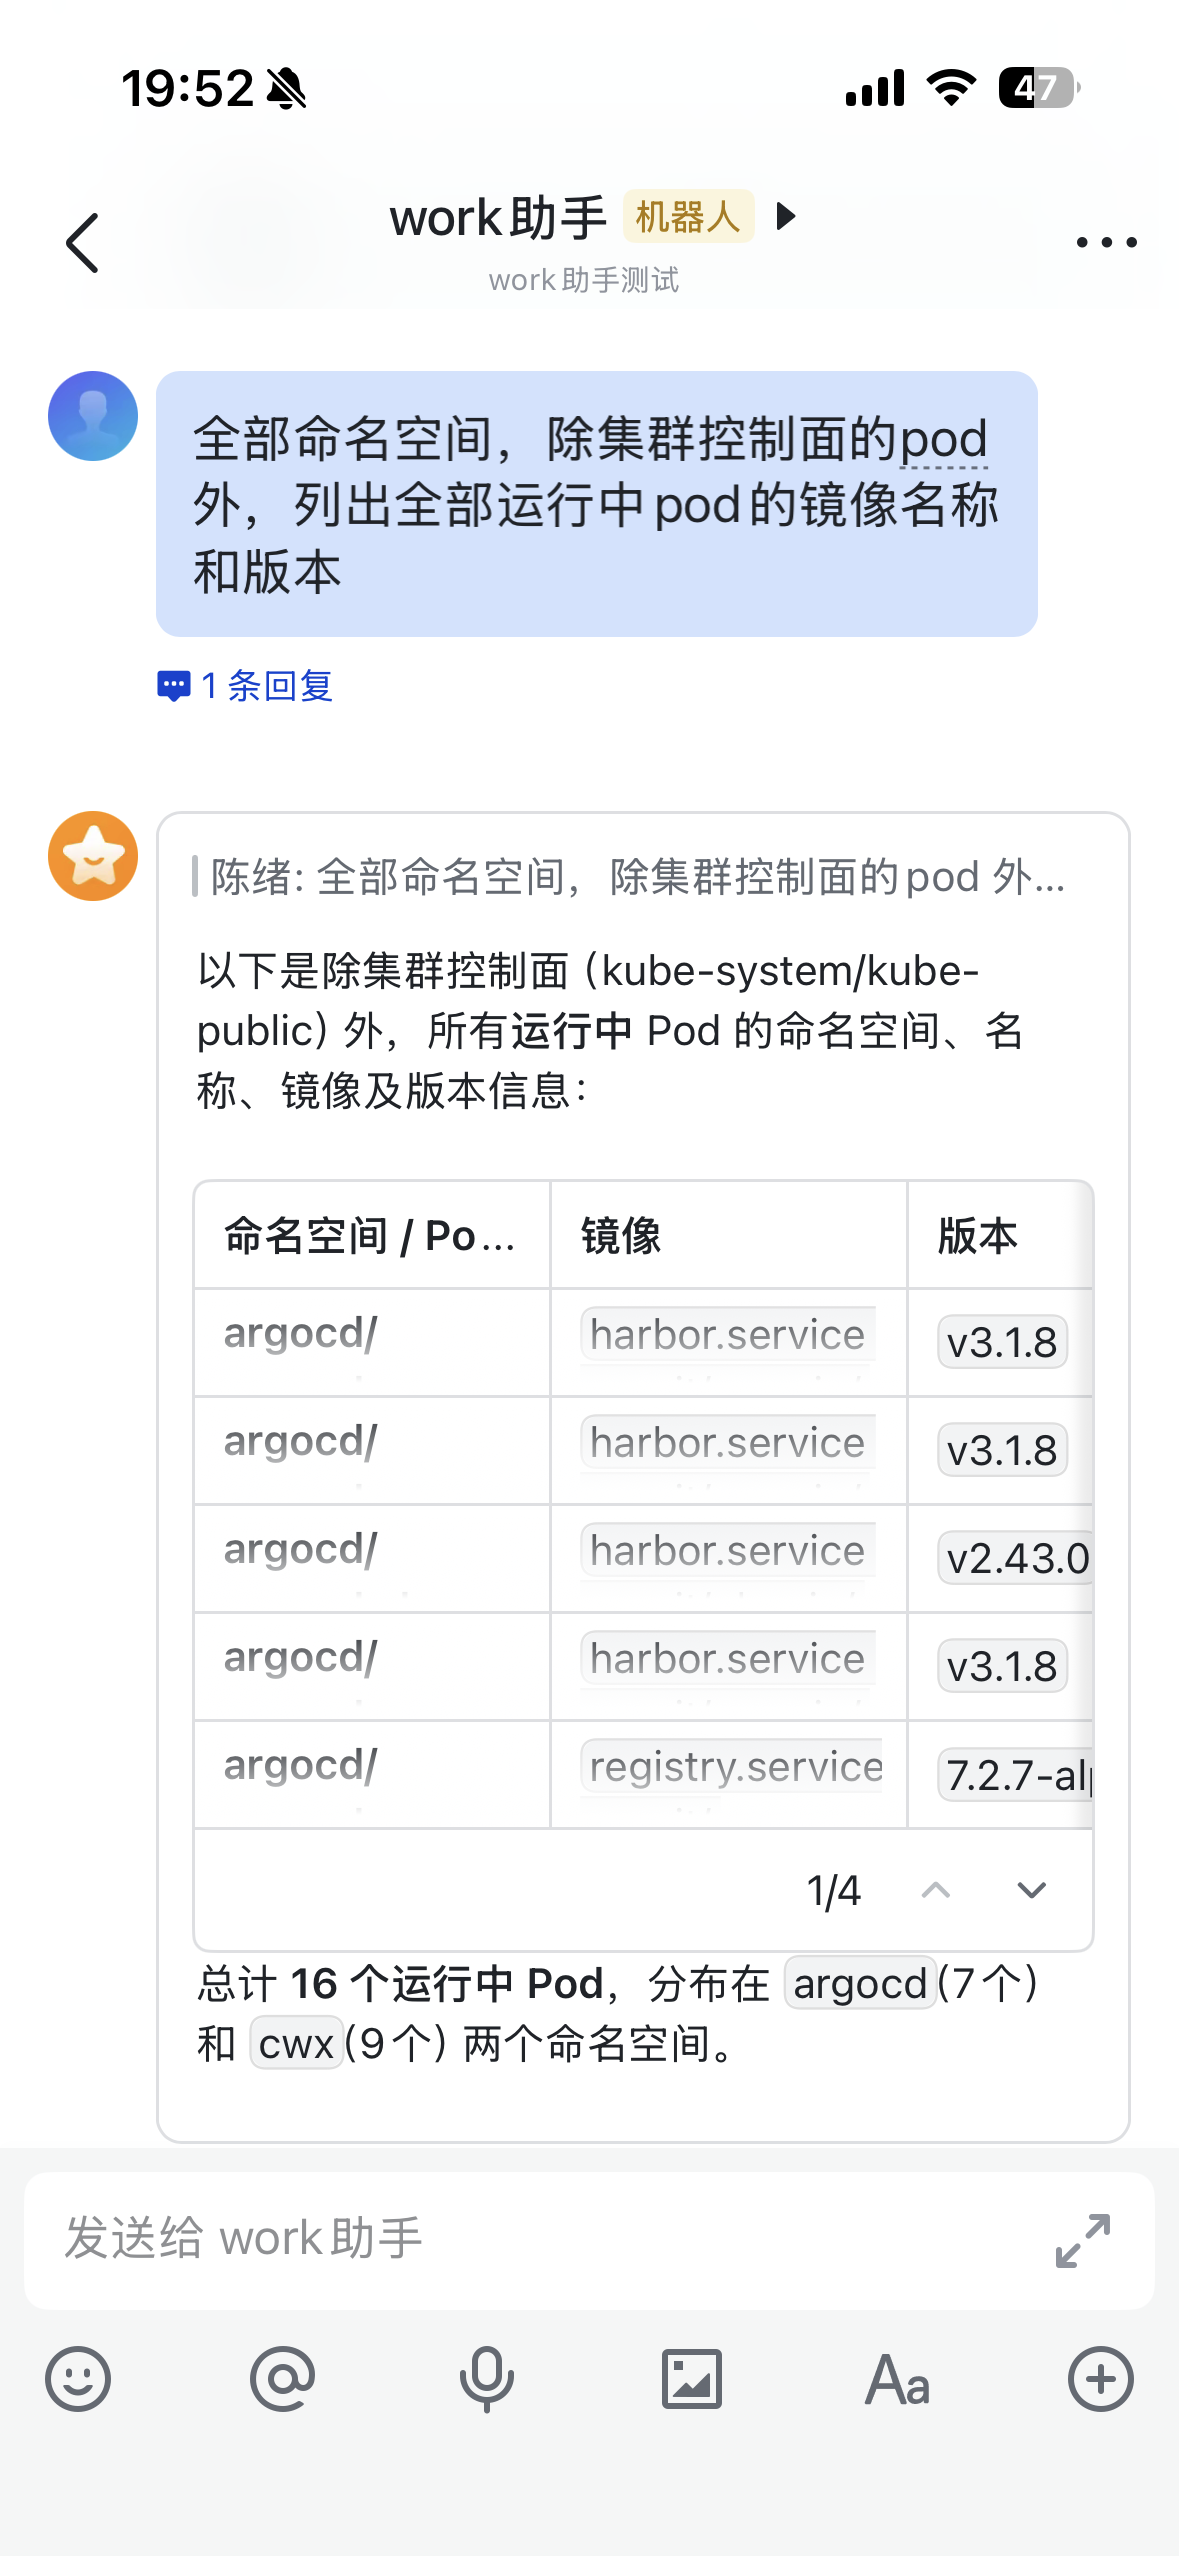1179x2556 pixels.
Task: Tap the Aa text formatting icon
Action: (x=897, y=2380)
